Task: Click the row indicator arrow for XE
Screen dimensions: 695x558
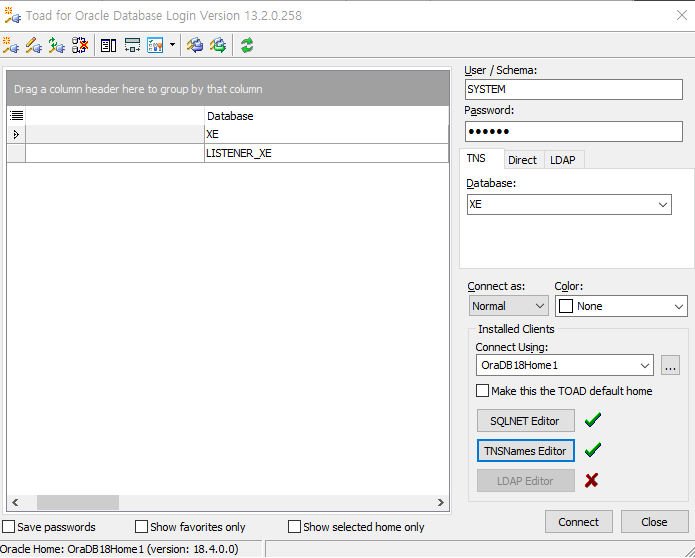Action: (x=16, y=134)
